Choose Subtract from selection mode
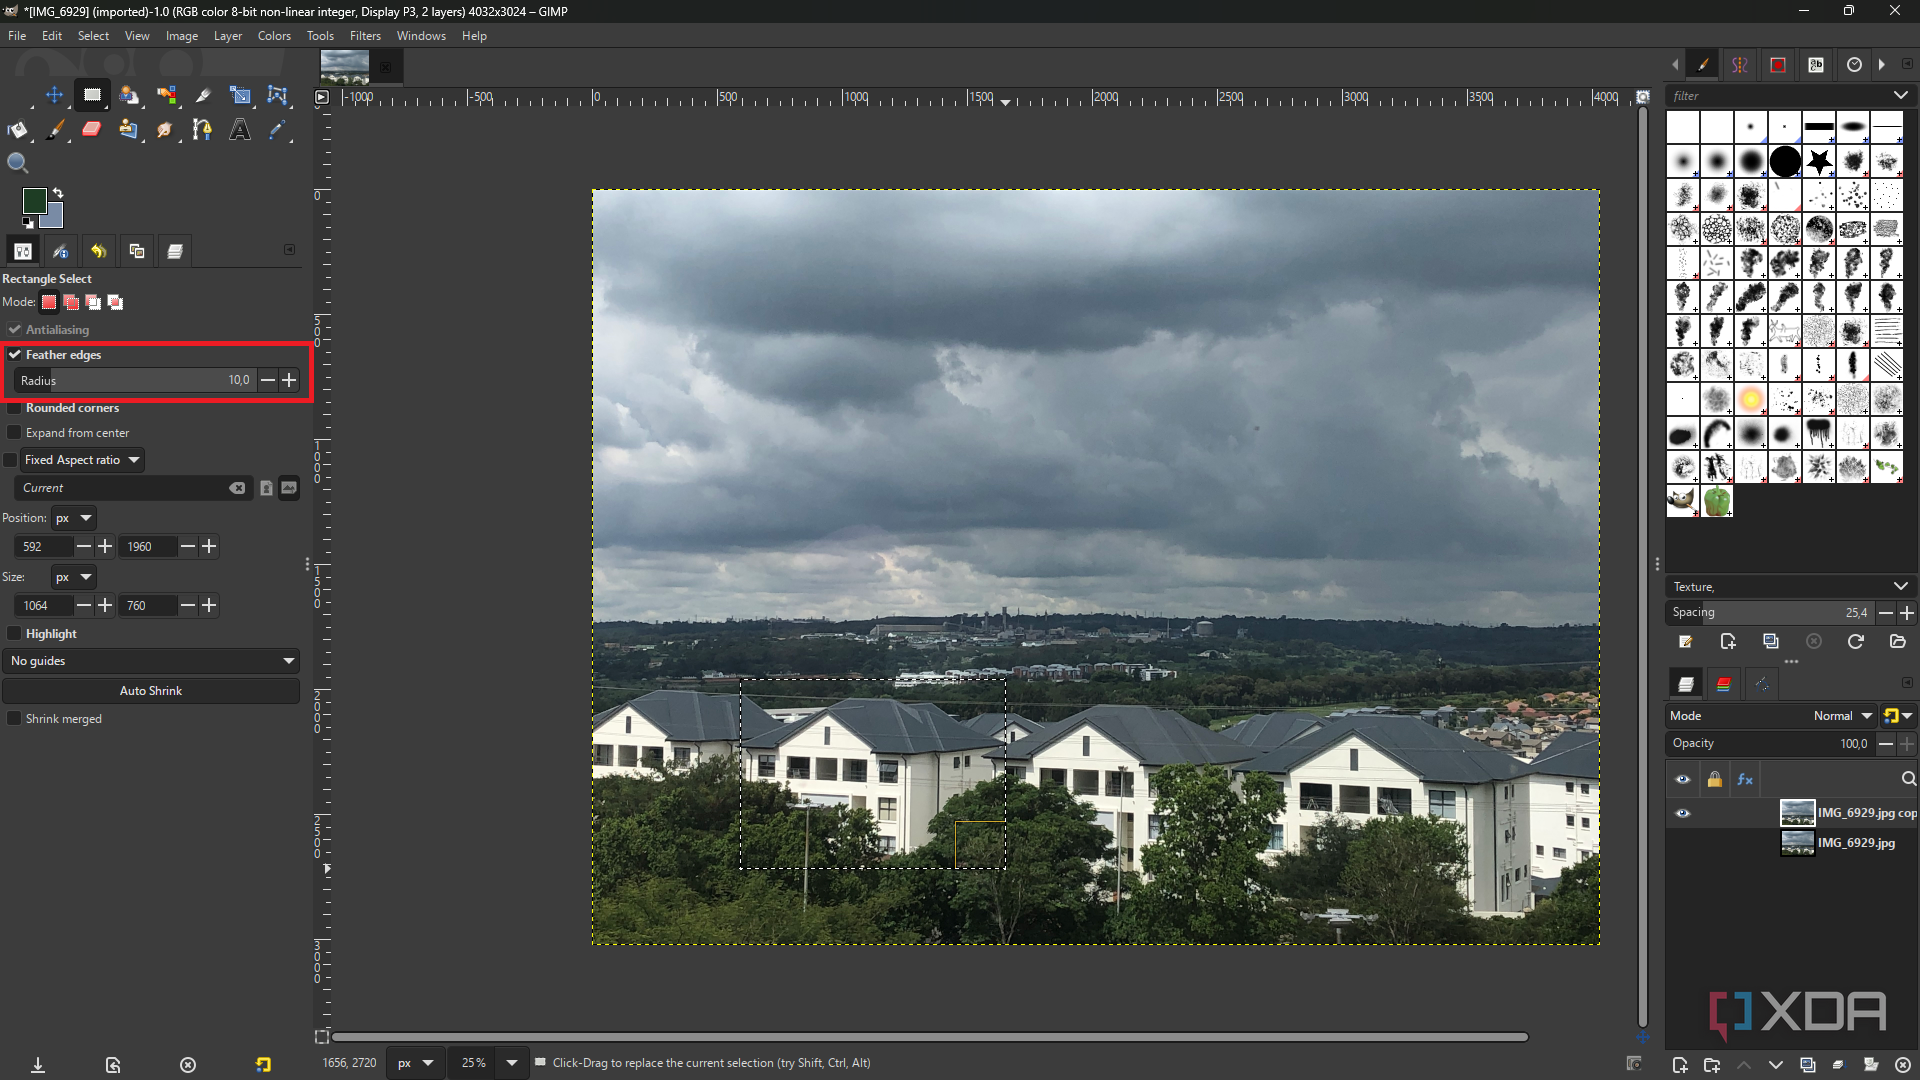Image resolution: width=1920 pixels, height=1080 pixels. [93, 302]
